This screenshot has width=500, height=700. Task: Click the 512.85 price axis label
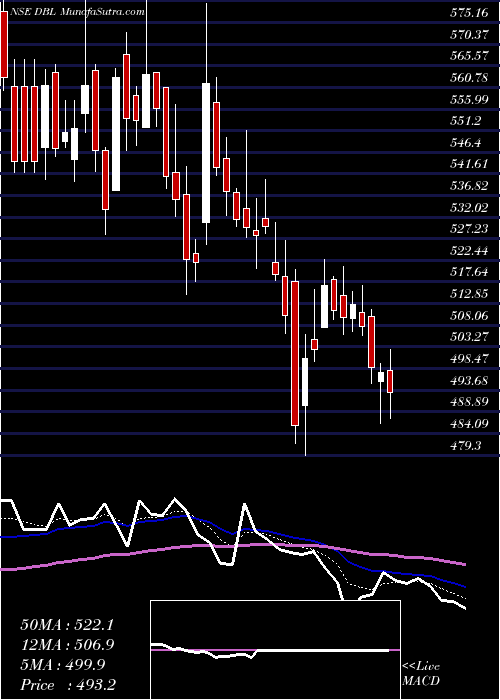469,294
